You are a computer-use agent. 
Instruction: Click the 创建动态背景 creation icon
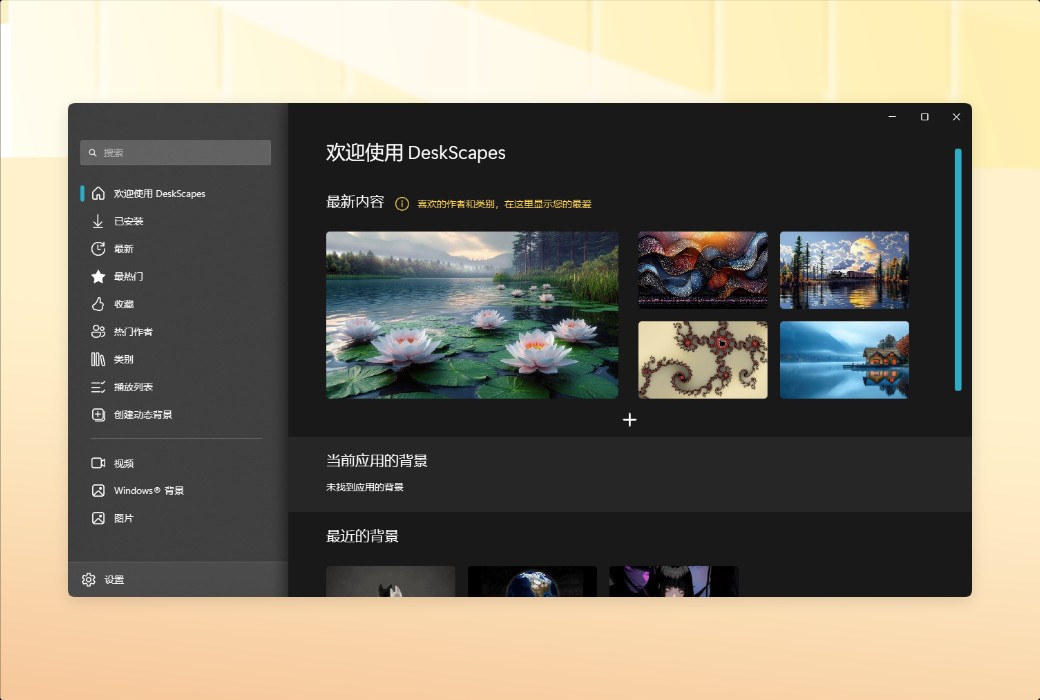[x=97, y=414]
